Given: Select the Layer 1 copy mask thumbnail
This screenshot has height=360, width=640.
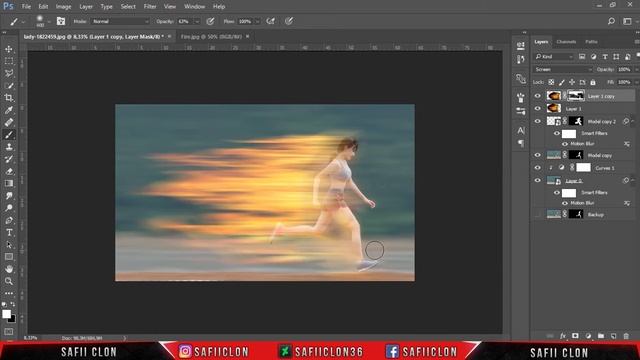Looking at the screenshot, I should click(576, 96).
